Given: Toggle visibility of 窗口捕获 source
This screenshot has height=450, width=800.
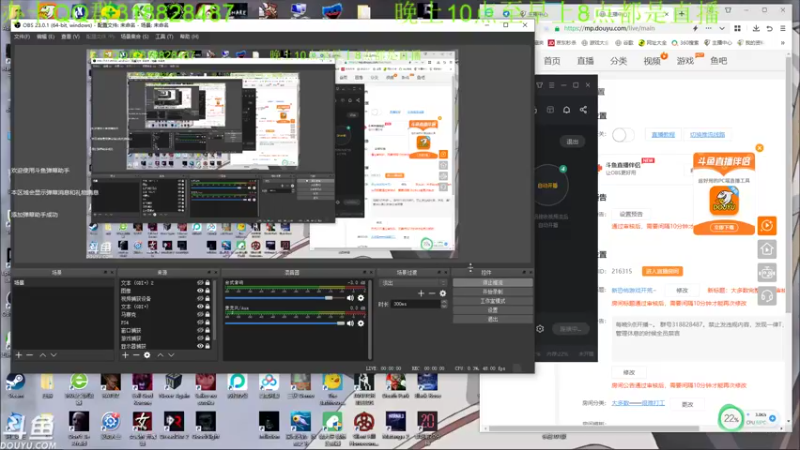Looking at the screenshot, I should point(200,330).
